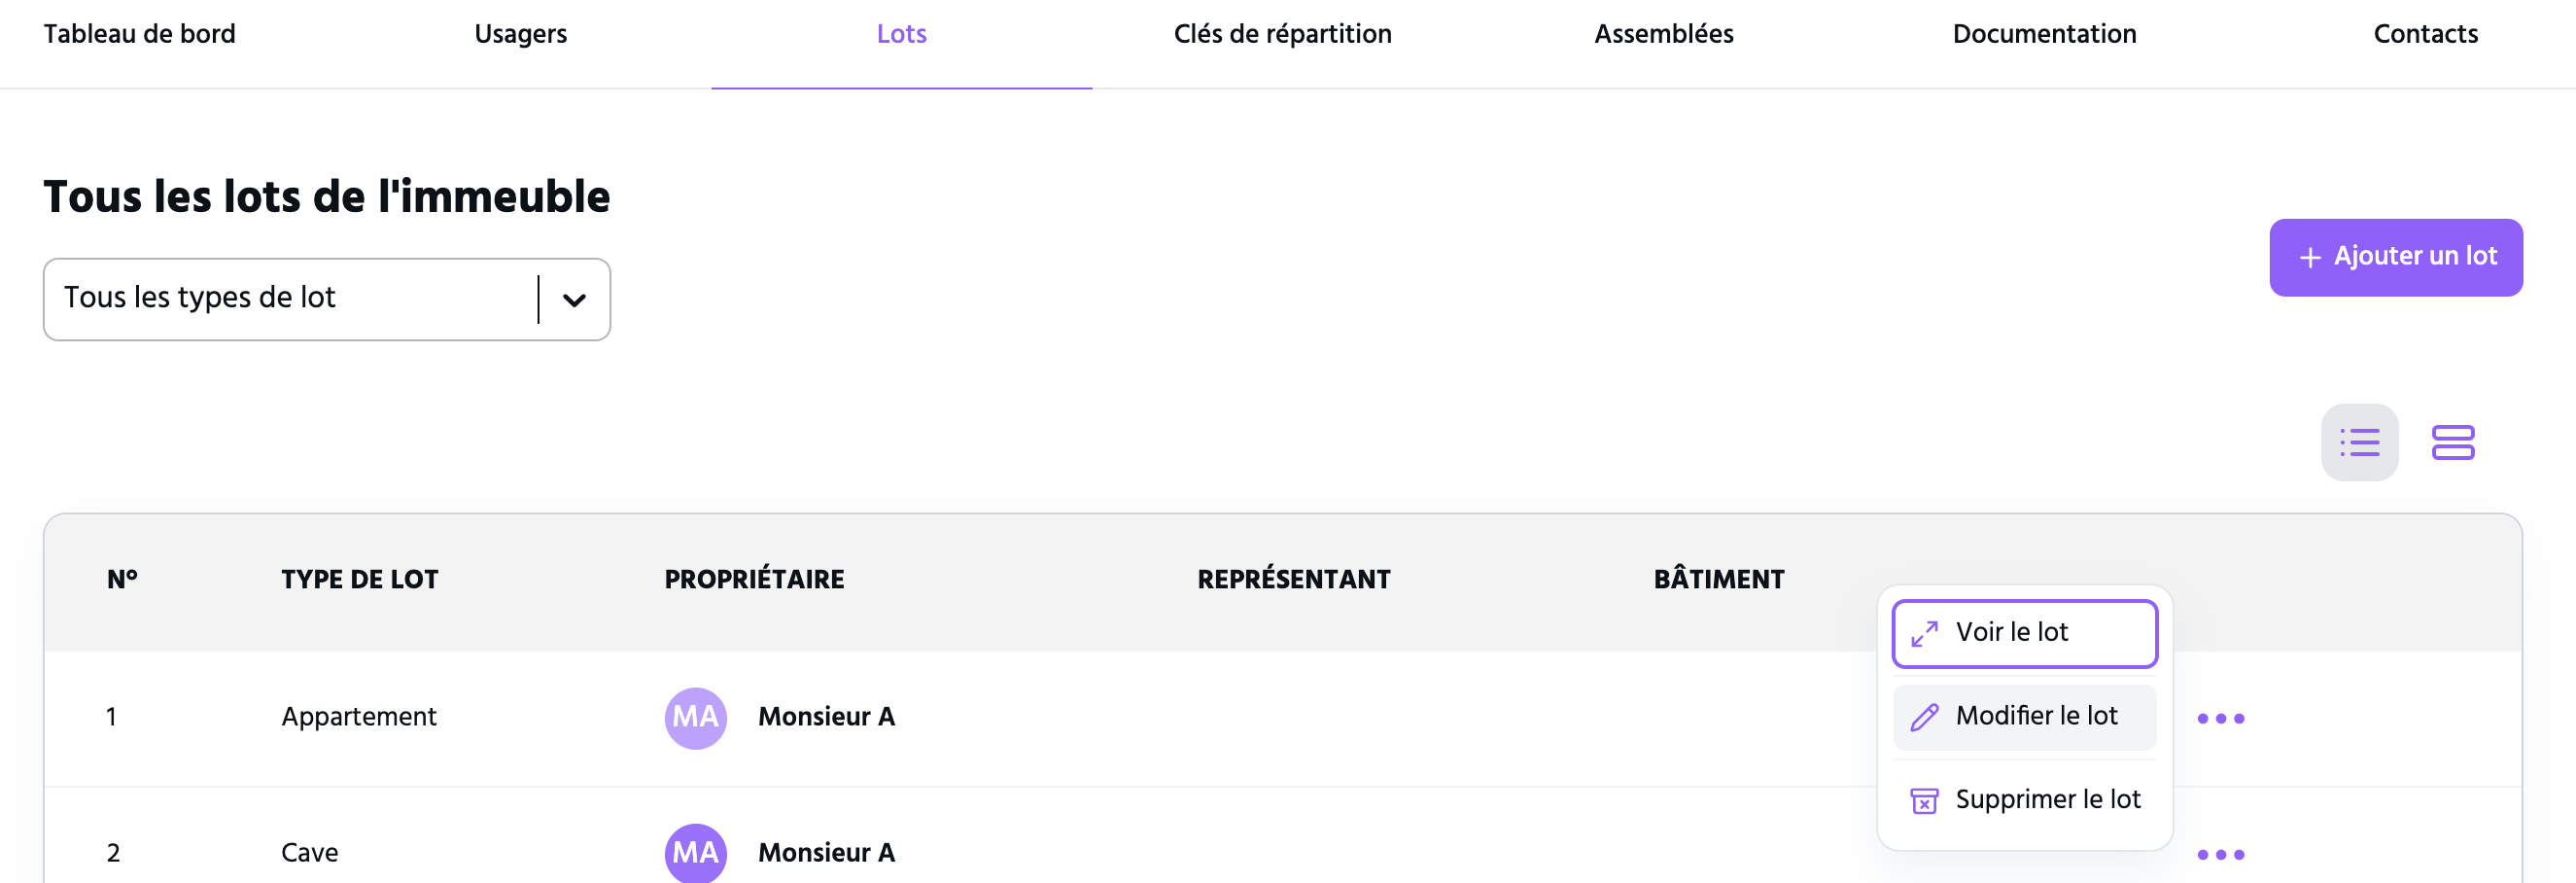Open Monsieur A owner link in row 1
Viewport: 2576px width, 883px height.
(826, 716)
